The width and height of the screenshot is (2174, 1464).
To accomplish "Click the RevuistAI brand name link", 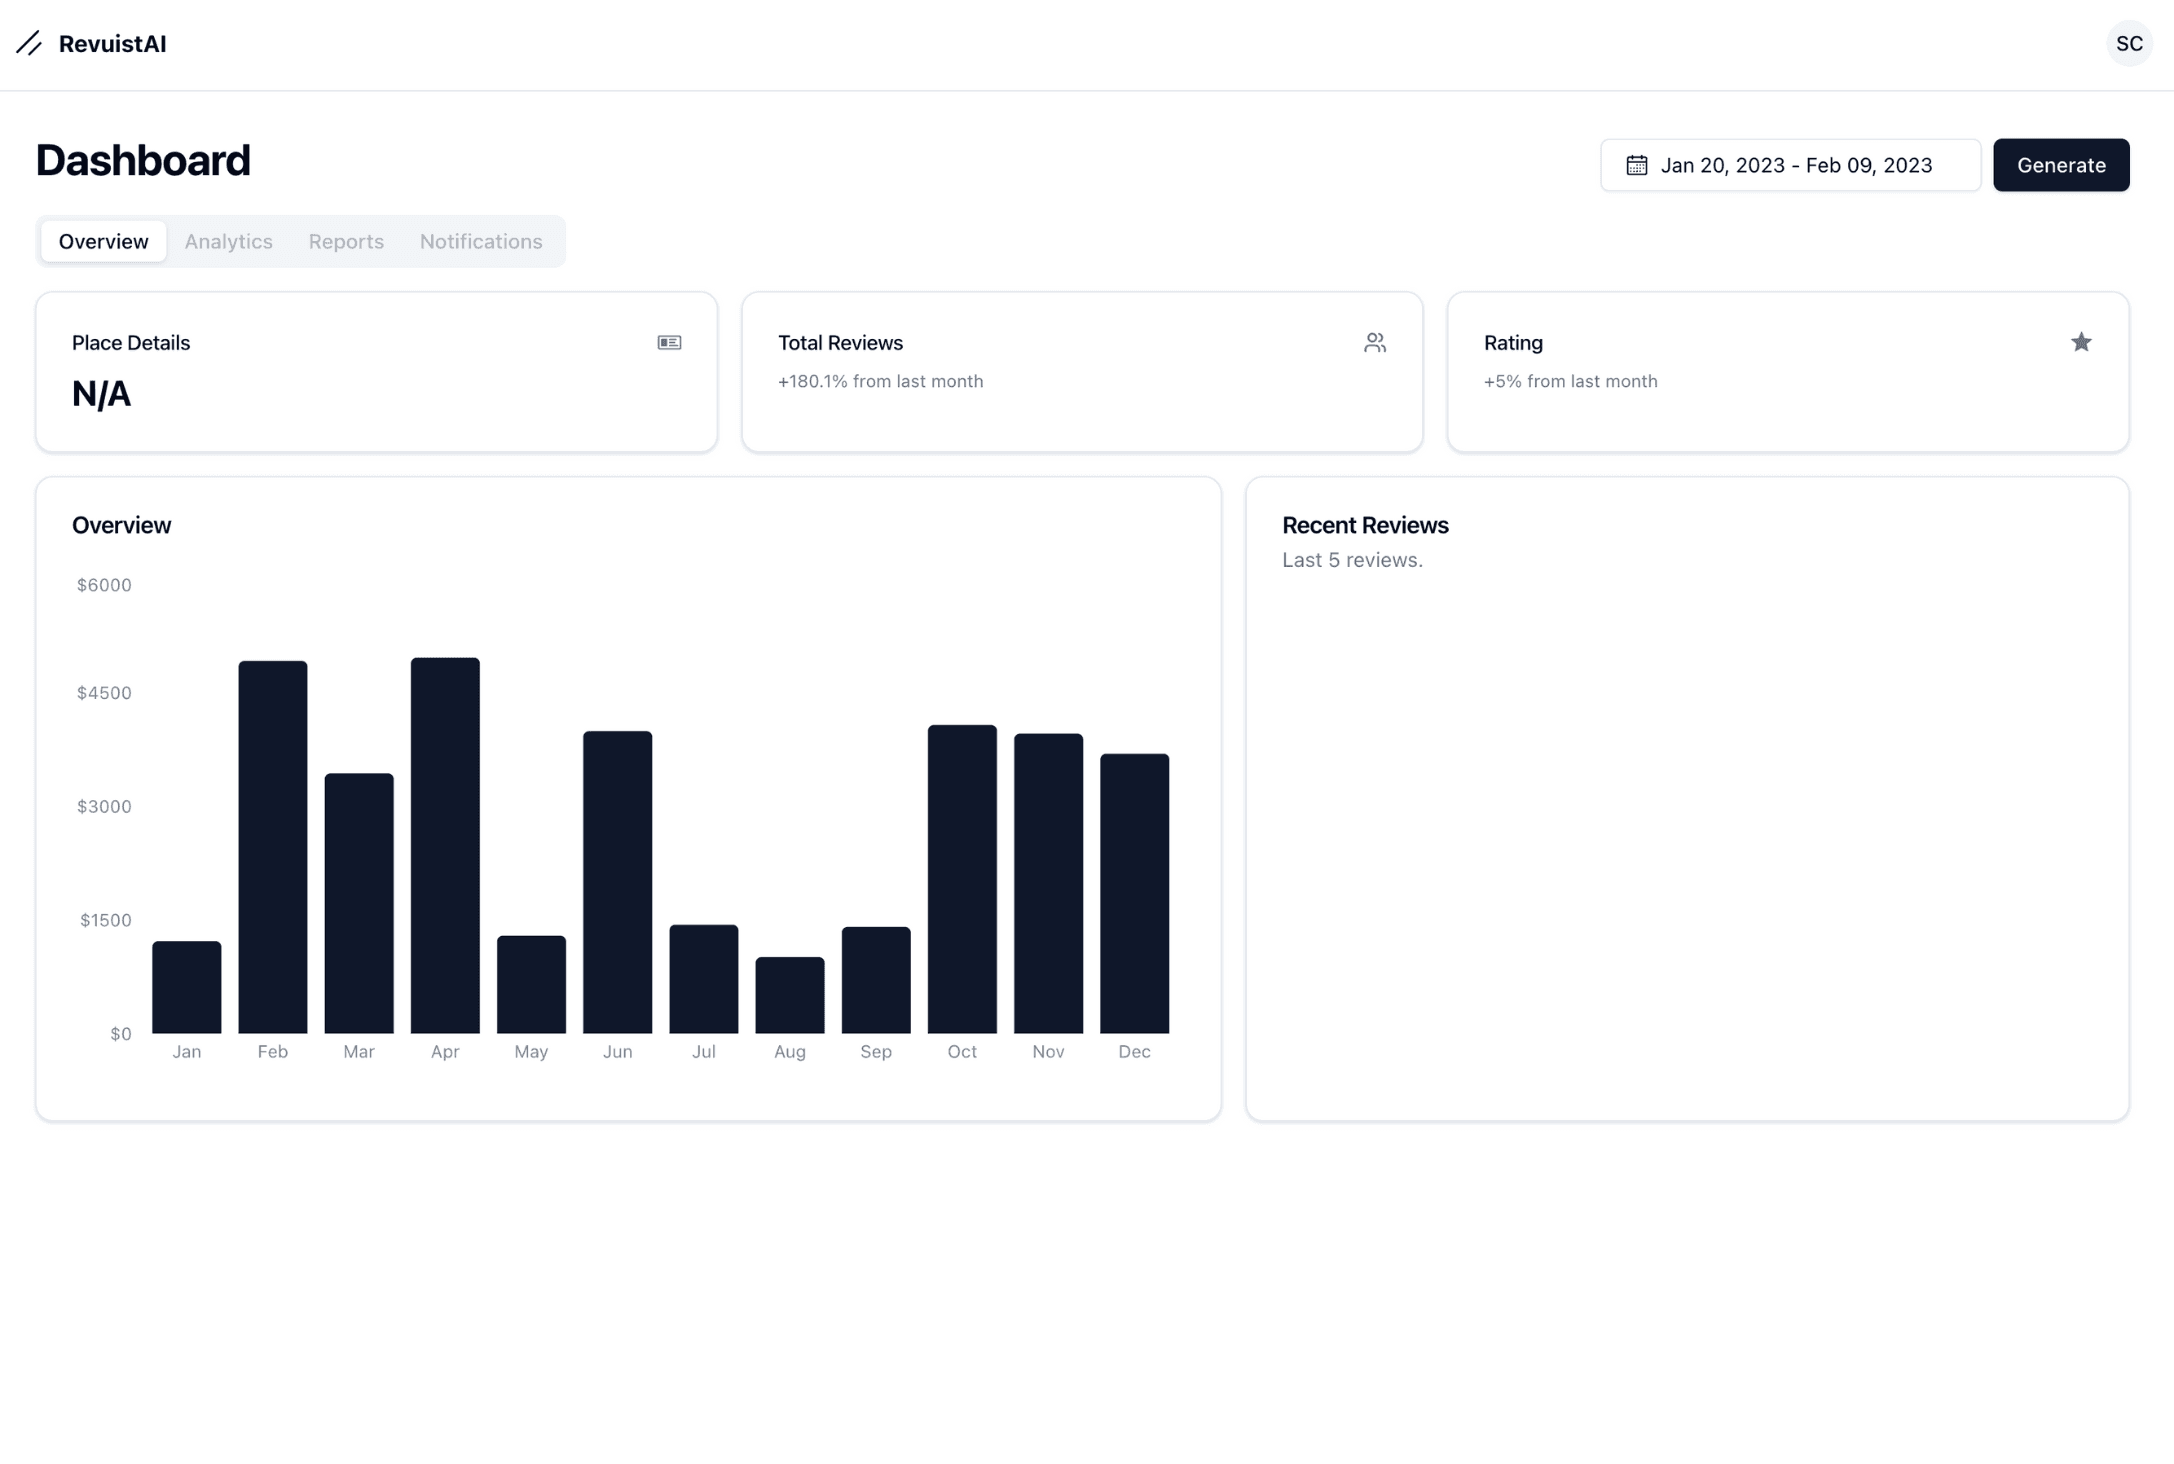I will click(112, 44).
